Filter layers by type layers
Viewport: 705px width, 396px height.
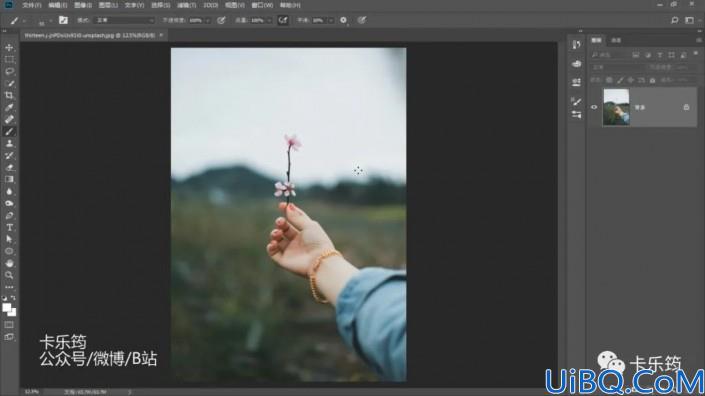pyautogui.click(x=660, y=55)
